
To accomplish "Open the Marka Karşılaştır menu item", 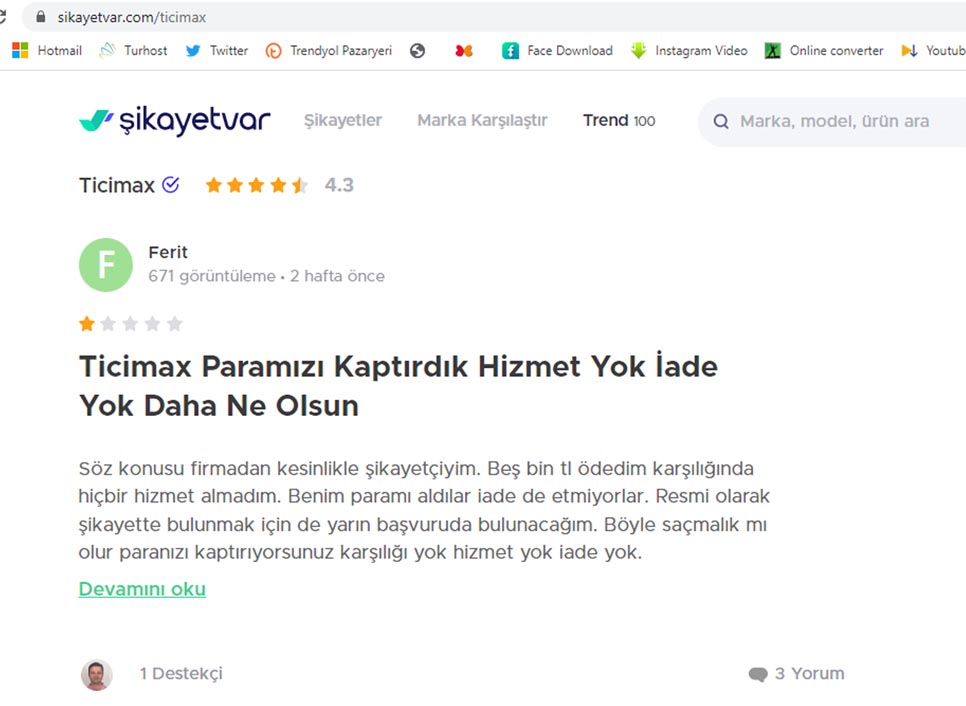I will [x=482, y=121].
